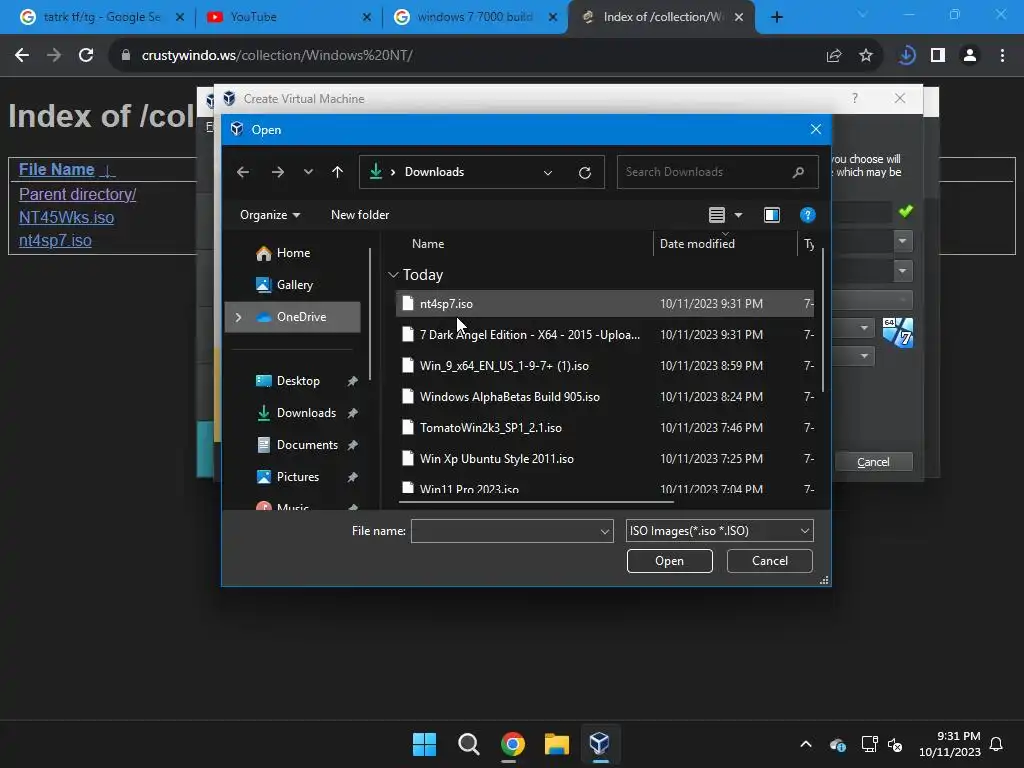The height and width of the screenshot is (768, 1024).
Task: Toggle the preview pane
Action: pos(772,215)
